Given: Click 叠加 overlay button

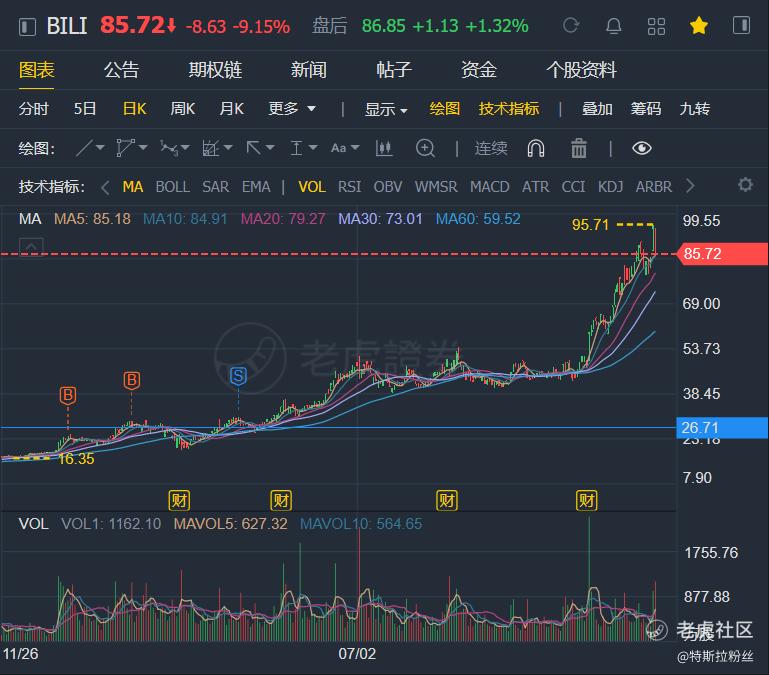Looking at the screenshot, I should (597, 108).
